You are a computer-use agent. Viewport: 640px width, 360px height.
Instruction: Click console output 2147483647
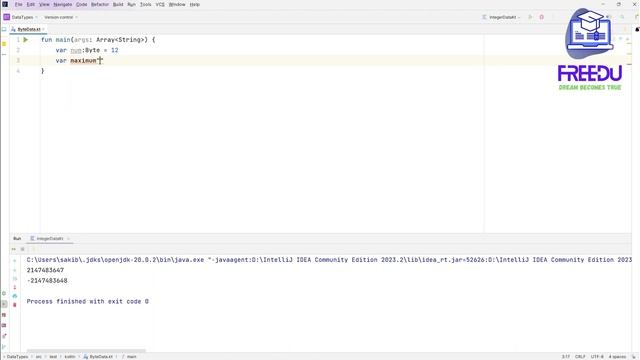[x=45, y=270]
